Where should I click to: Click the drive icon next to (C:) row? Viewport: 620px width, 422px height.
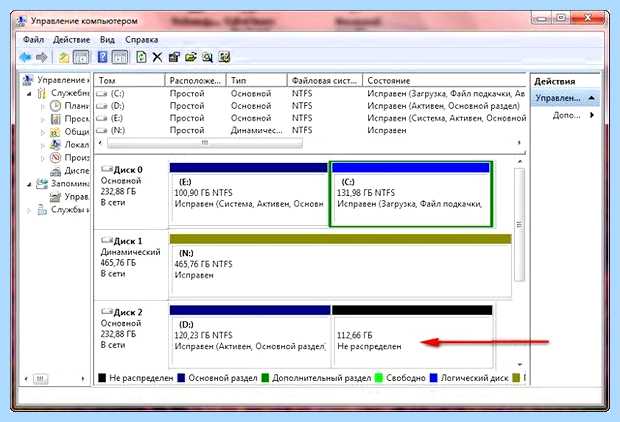click(x=102, y=94)
